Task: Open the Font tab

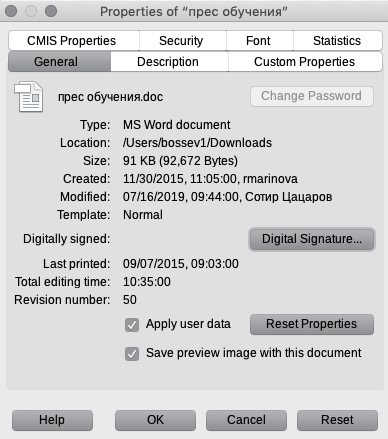Action: pyautogui.click(x=259, y=41)
